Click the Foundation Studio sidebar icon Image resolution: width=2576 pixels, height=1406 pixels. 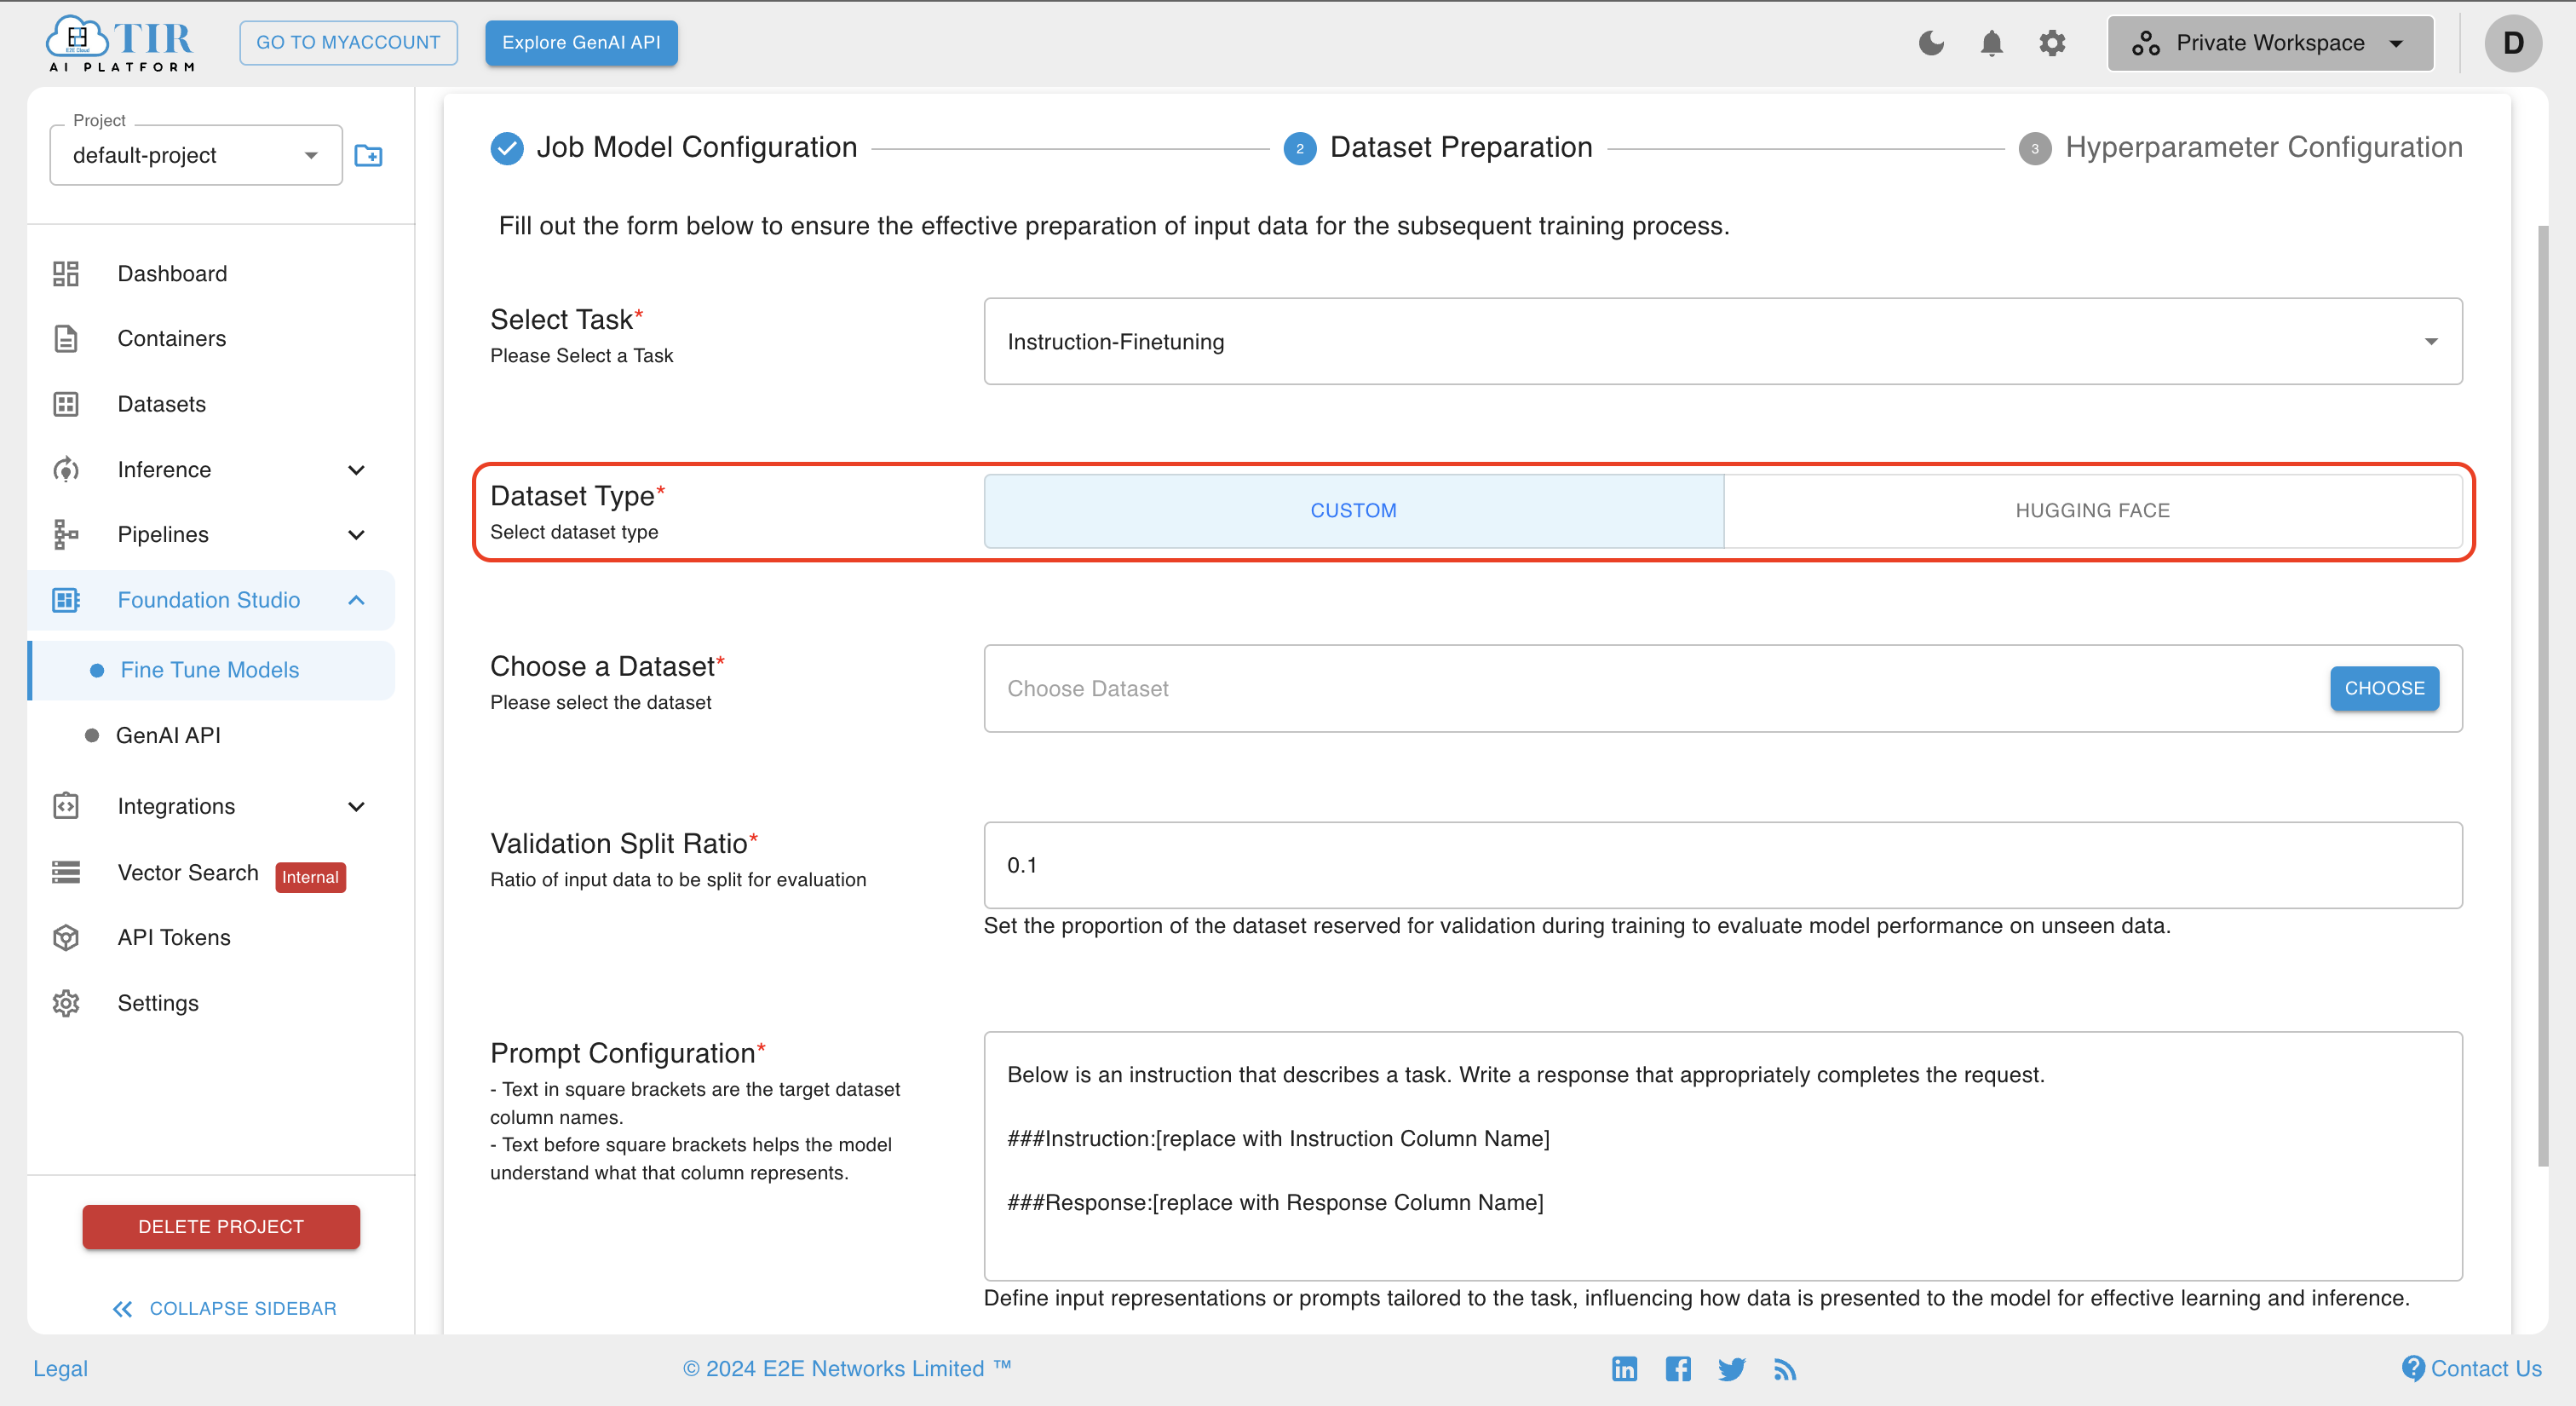pos(66,601)
